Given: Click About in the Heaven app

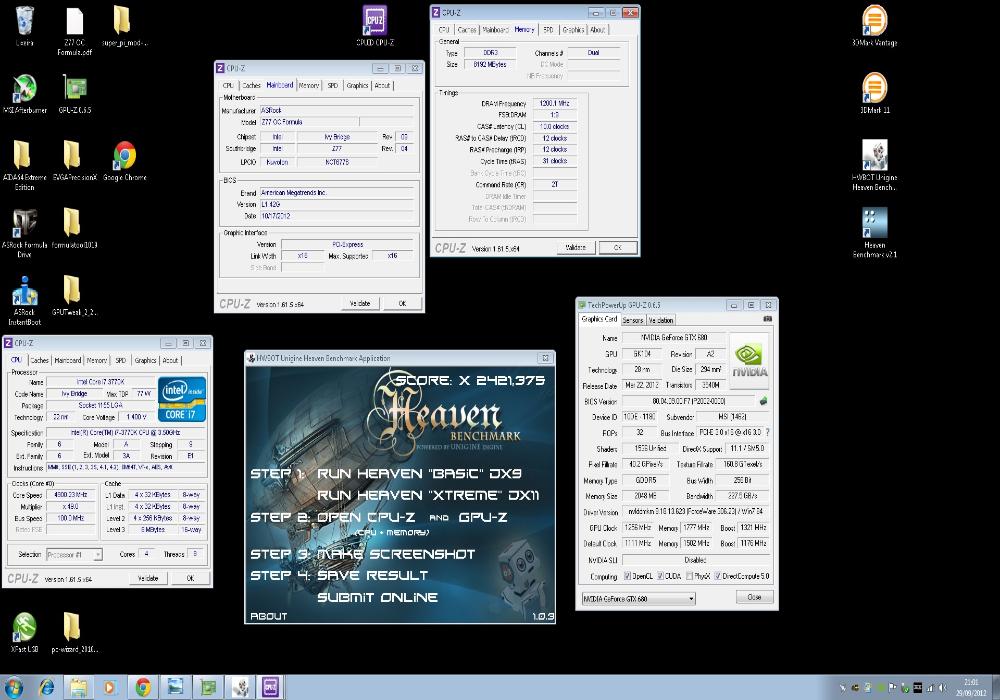Looking at the screenshot, I should tap(268, 616).
